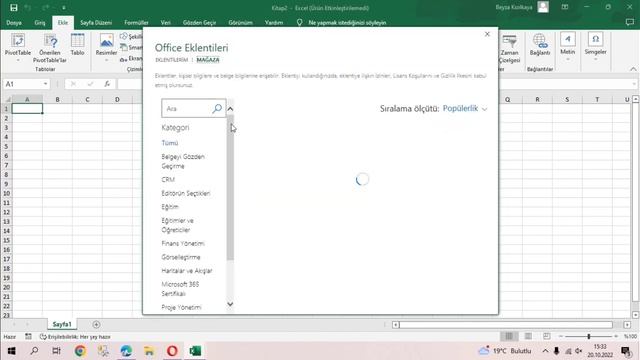Switch to EKLENTİLERİM tab in dialog
The width and height of the screenshot is (640, 360).
pyautogui.click(x=171, y=60)
